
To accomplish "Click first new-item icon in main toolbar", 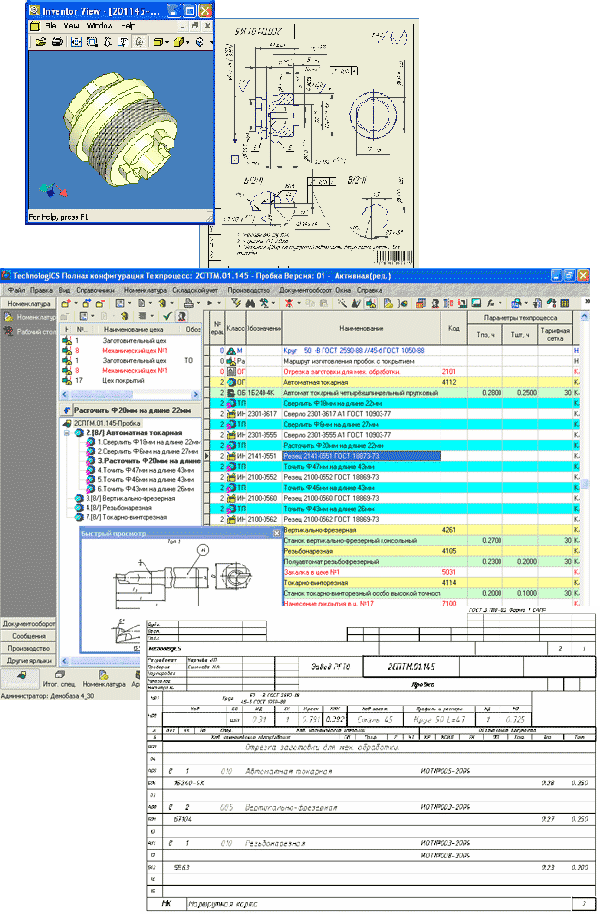I will click(66, 303).
